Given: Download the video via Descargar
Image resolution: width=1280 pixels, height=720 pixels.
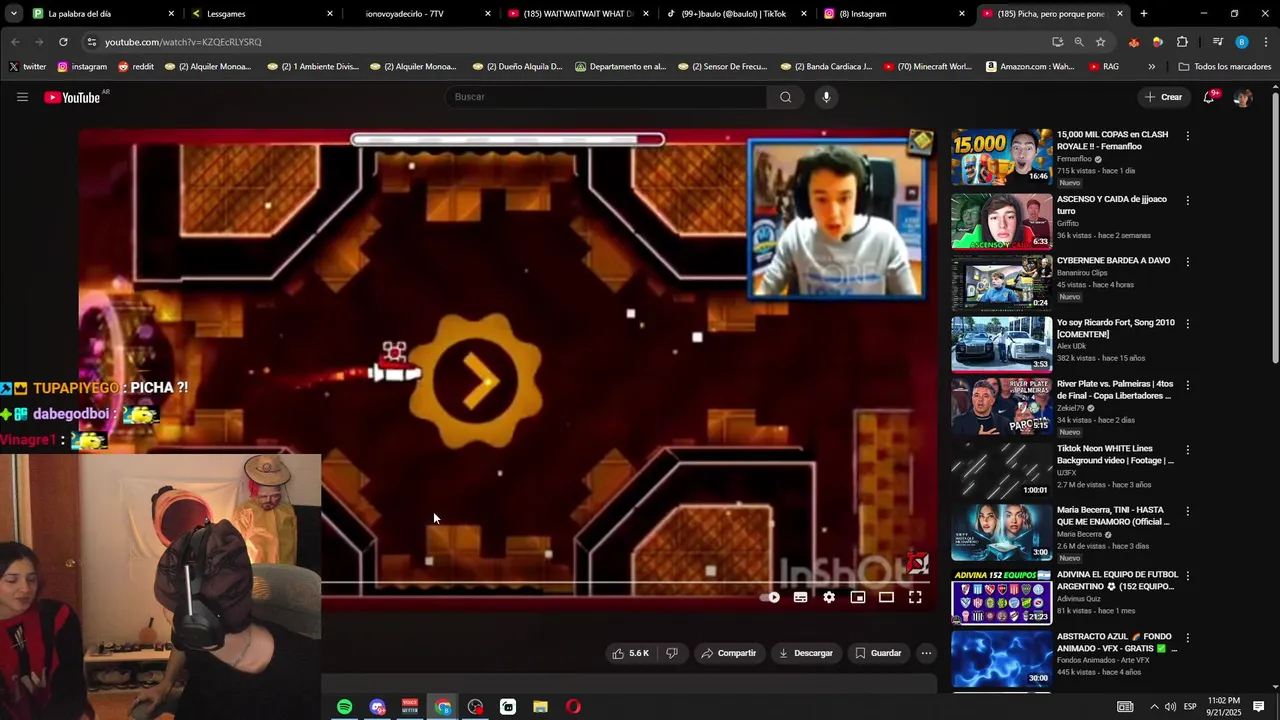Looking at the screenshot, I should [x=805, y=653].
